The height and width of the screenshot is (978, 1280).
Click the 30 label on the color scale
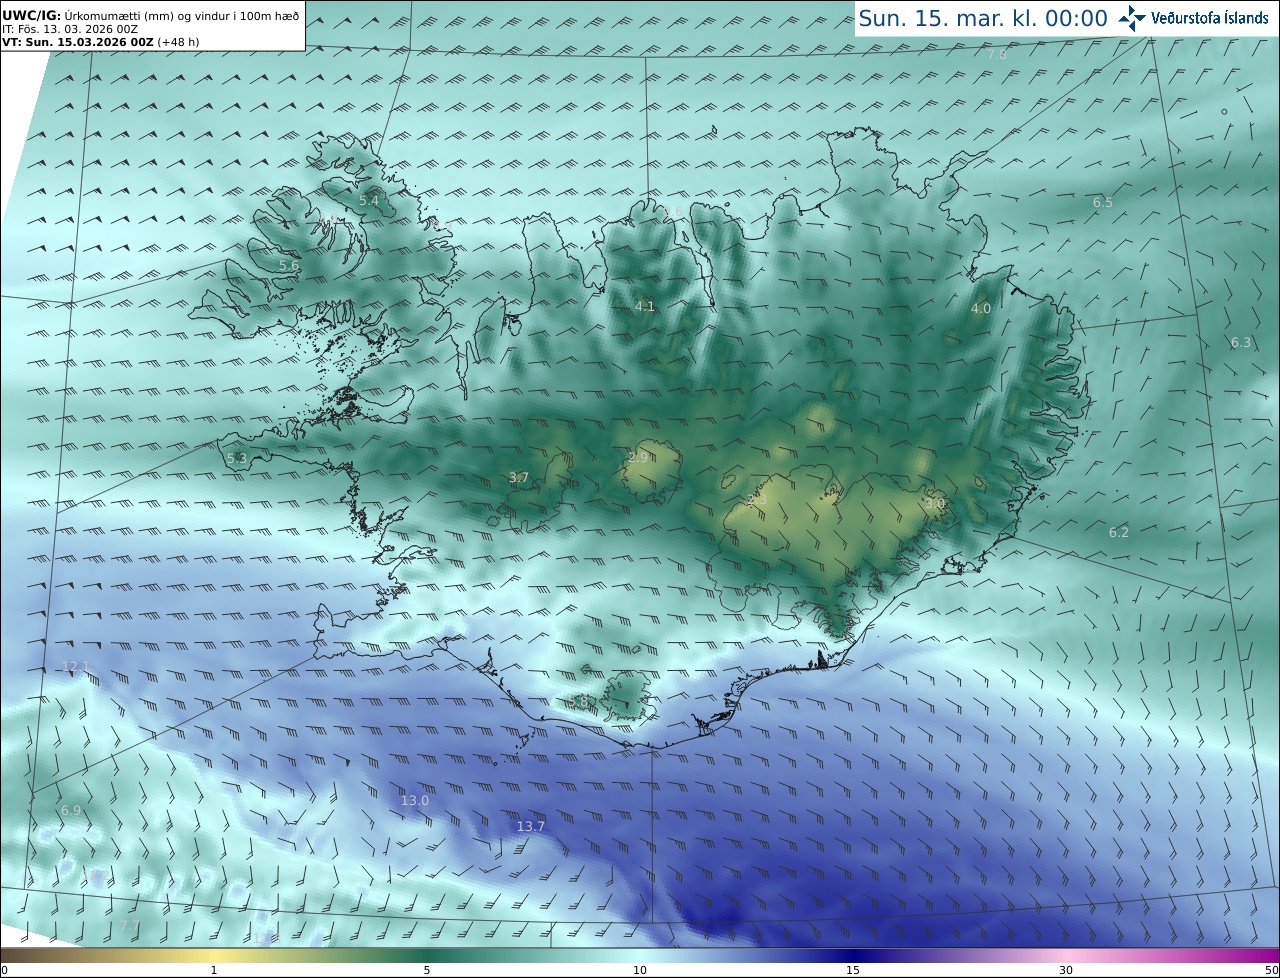coord(1066,970)
